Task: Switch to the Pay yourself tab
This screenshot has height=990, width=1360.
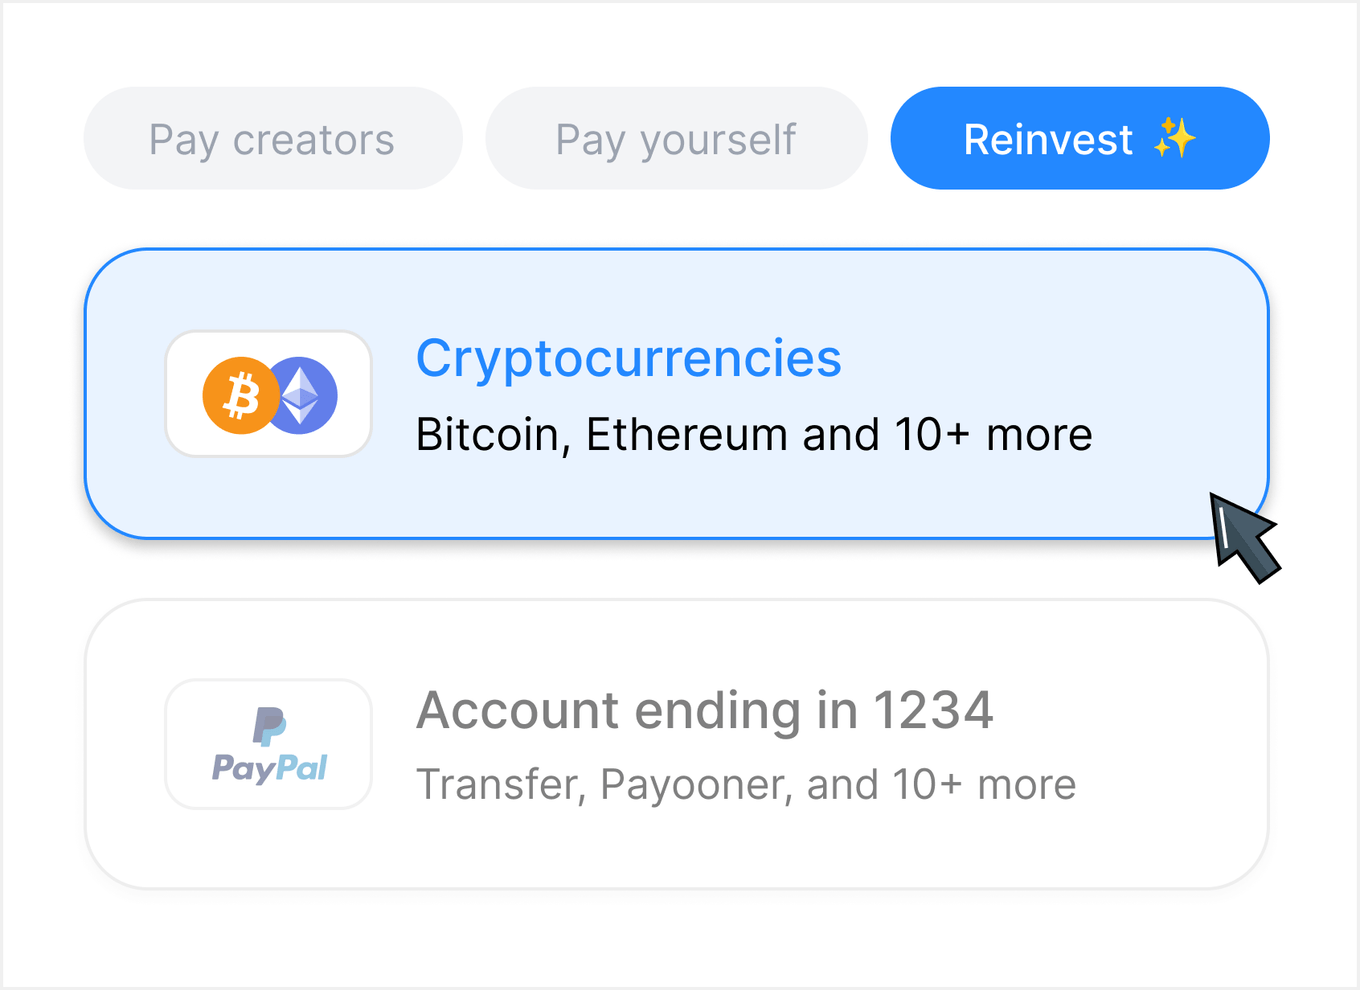Action: coord(676,138)
